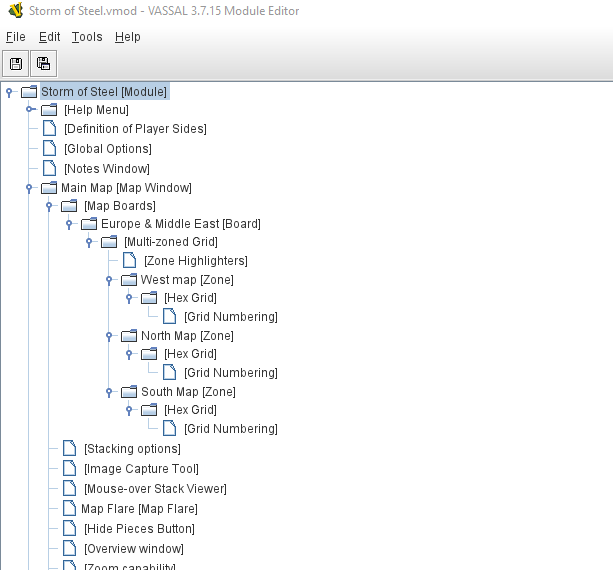
Task: Select '[Image Capture Tool]' row
Action: [141, 469]
